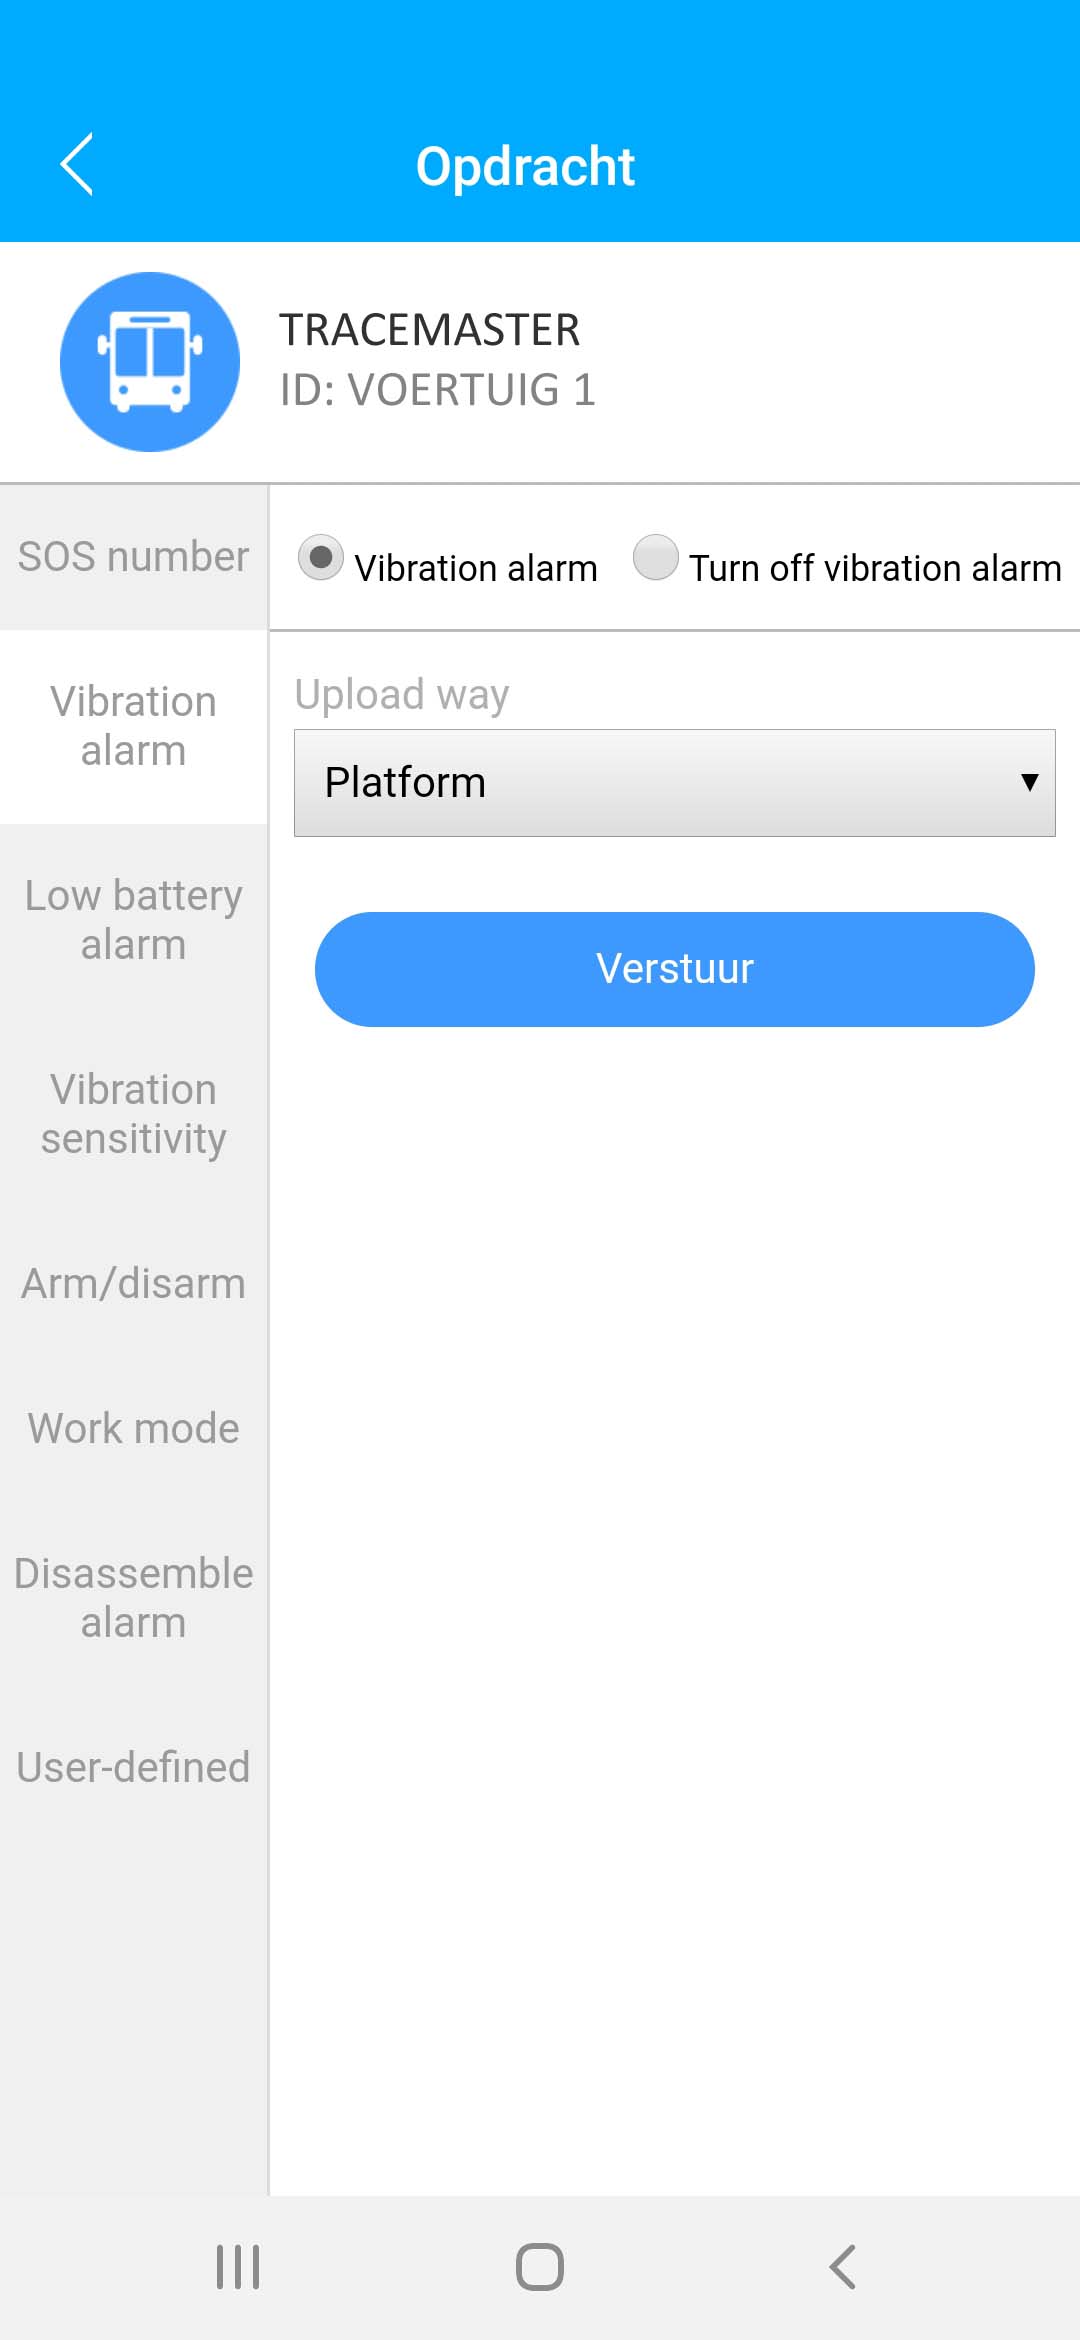Tap the ID: VOERTUIG 1 label
Image resolution: width=1080 pixels, height=2340 pixels.
click(438, 390)
